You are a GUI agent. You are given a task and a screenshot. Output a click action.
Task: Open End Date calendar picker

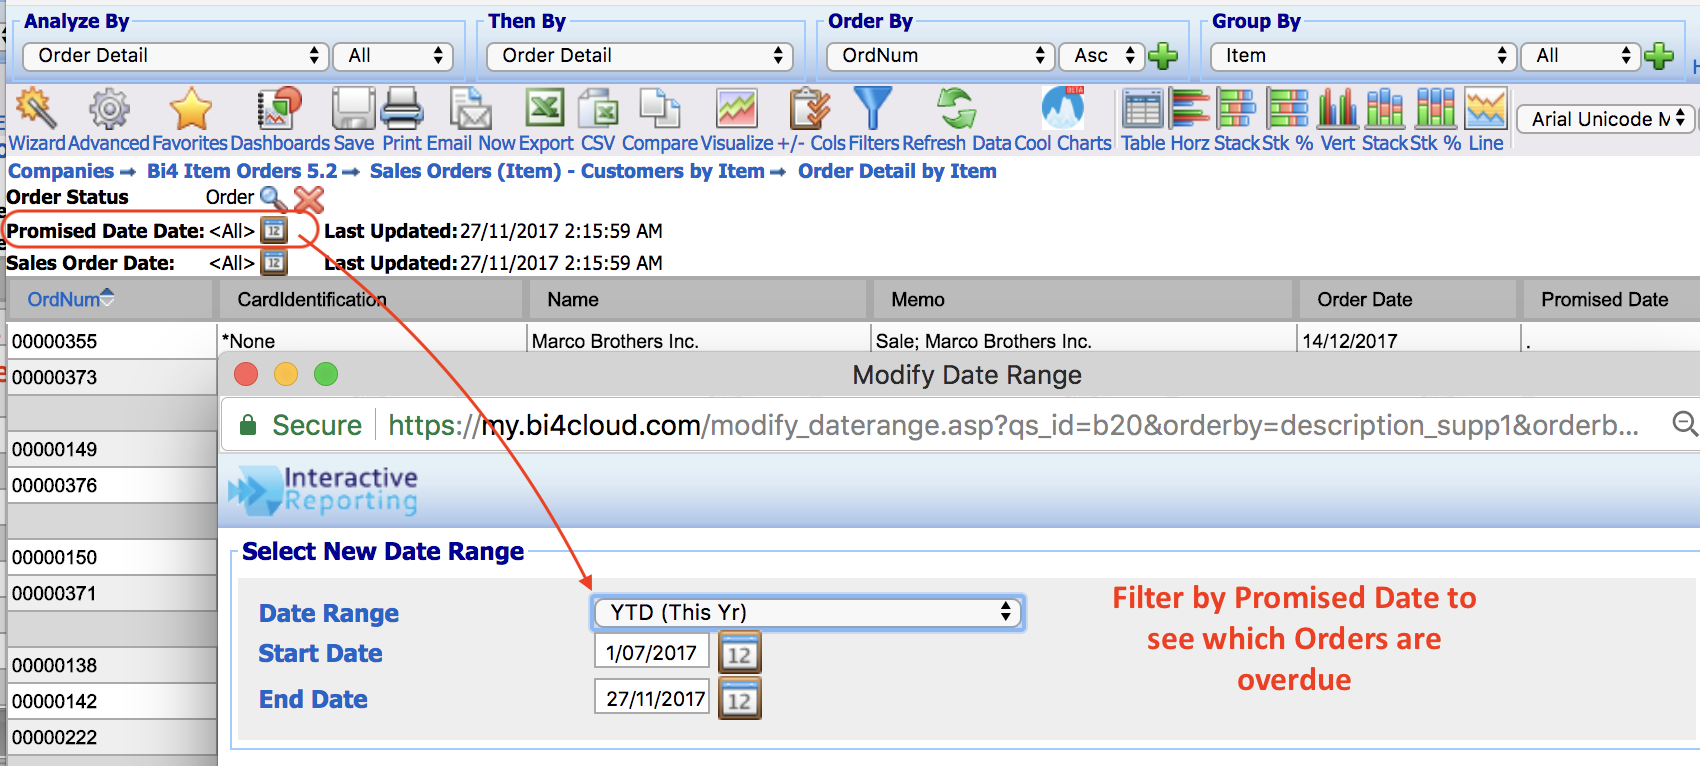click(x=740, y=699)
